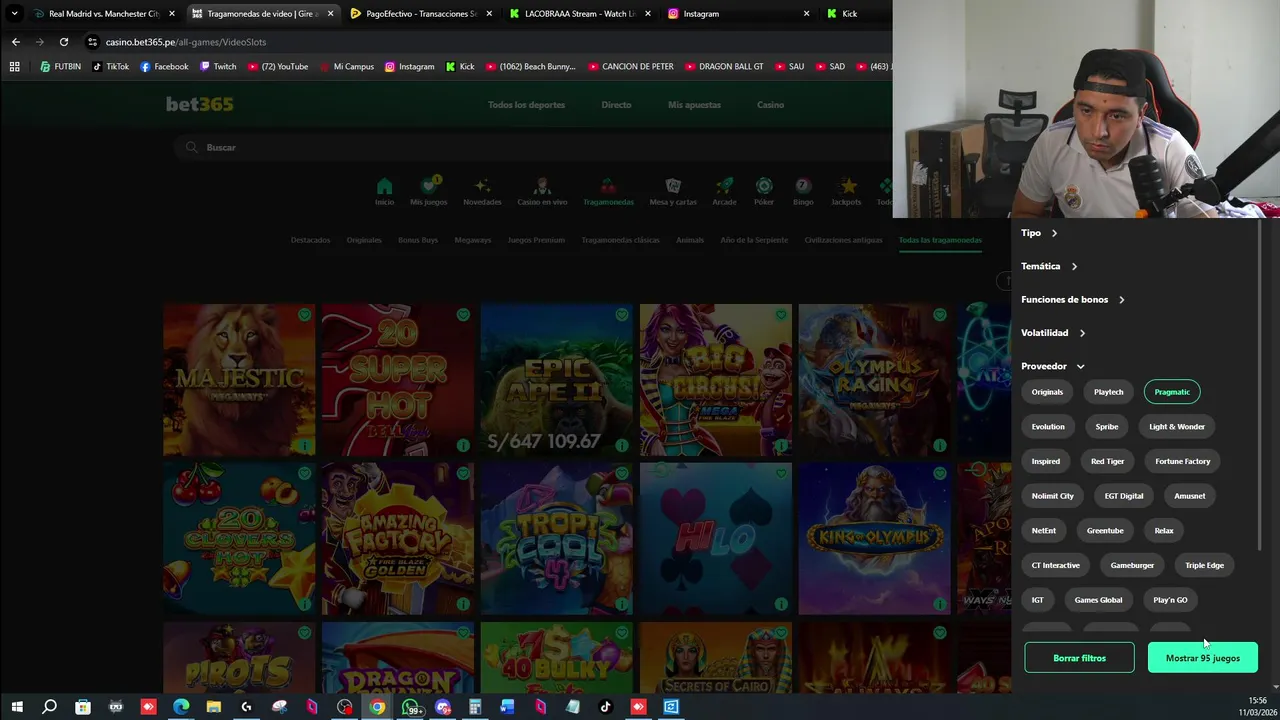The image size is (1280, 720).
Task: Toggle the Games Global provider filter
Action: (1098, 600)
